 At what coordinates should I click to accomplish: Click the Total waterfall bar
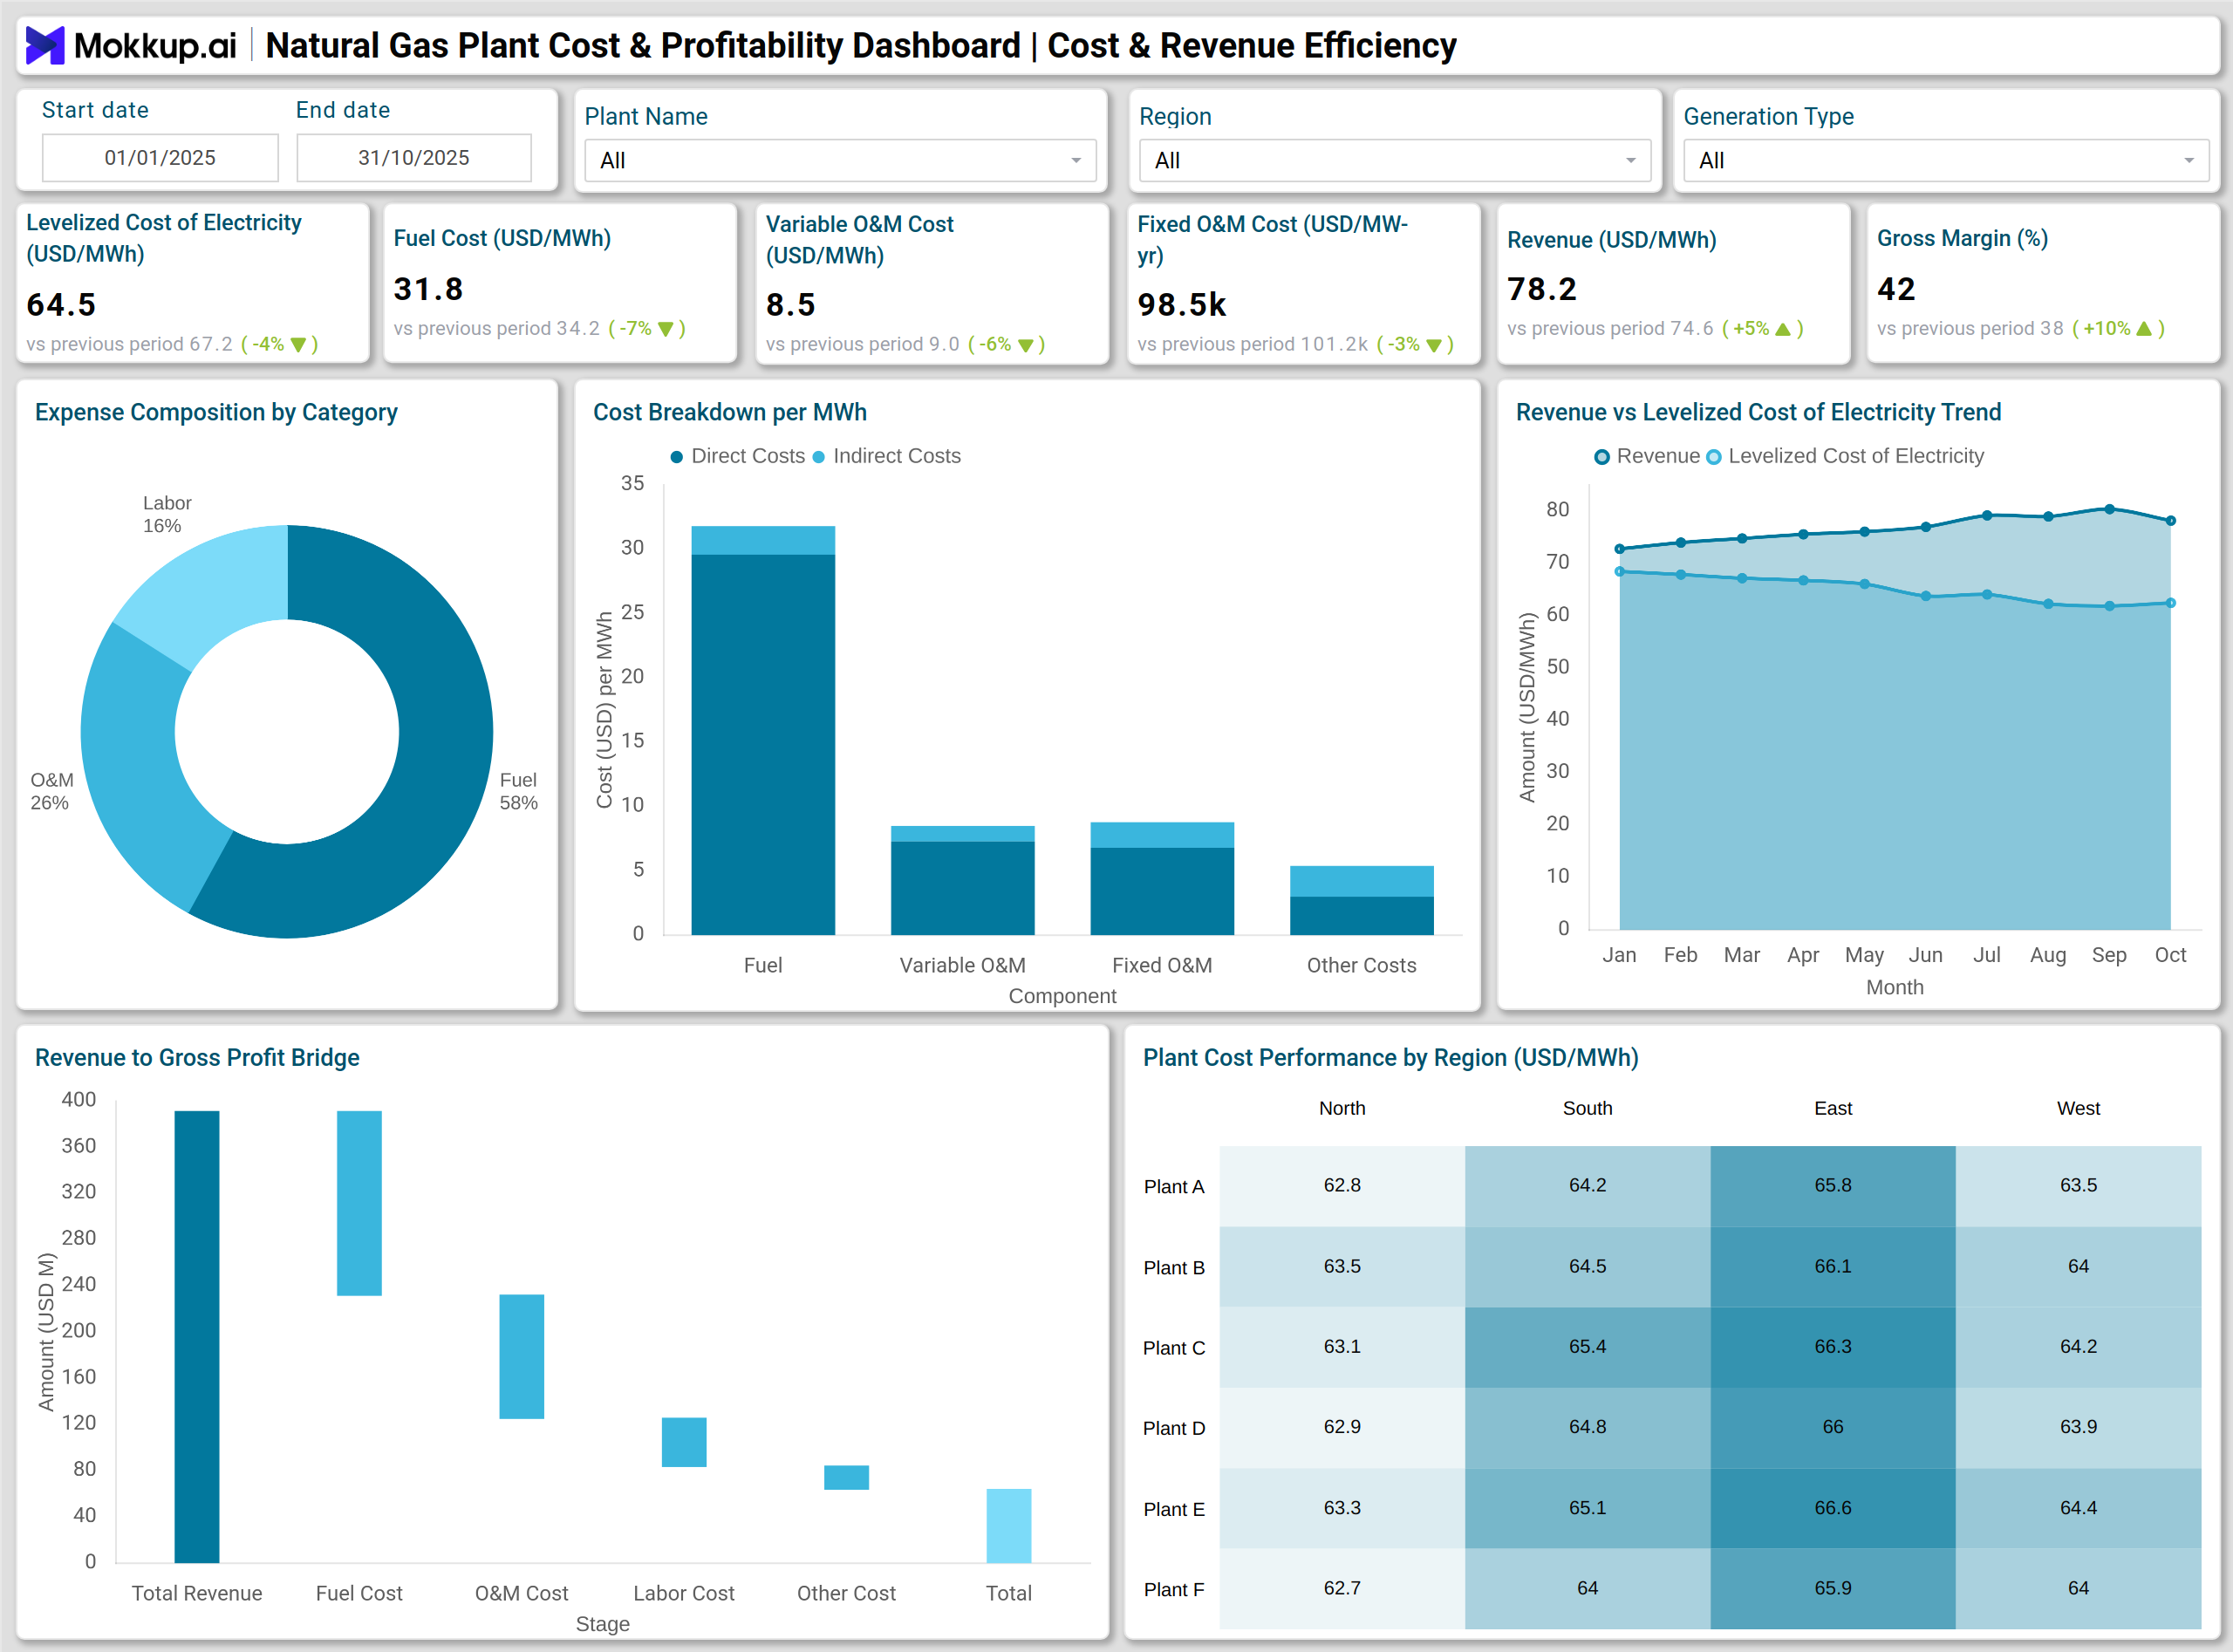pos(1008,1526)
